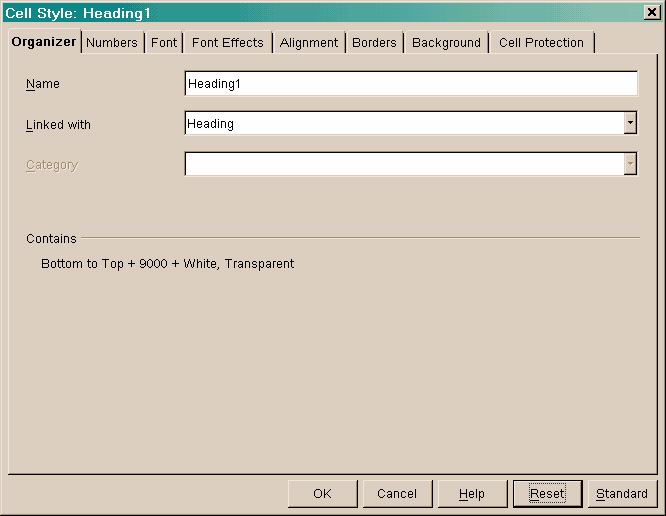Select the Alignment tab

pyautogui.click(x=309, y=42)
